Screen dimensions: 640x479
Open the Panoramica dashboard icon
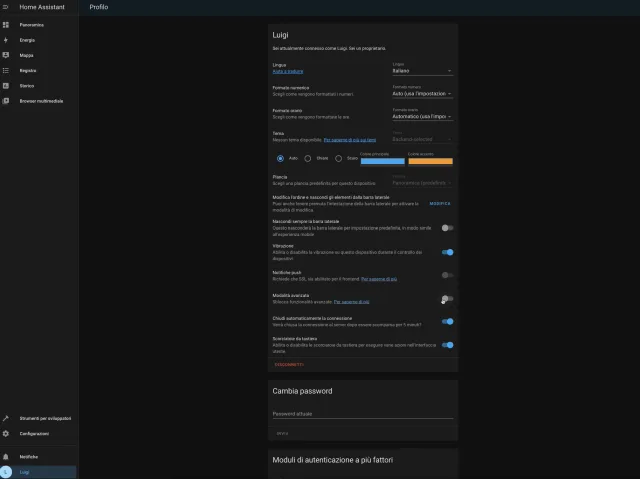click(x=7, y=23)
